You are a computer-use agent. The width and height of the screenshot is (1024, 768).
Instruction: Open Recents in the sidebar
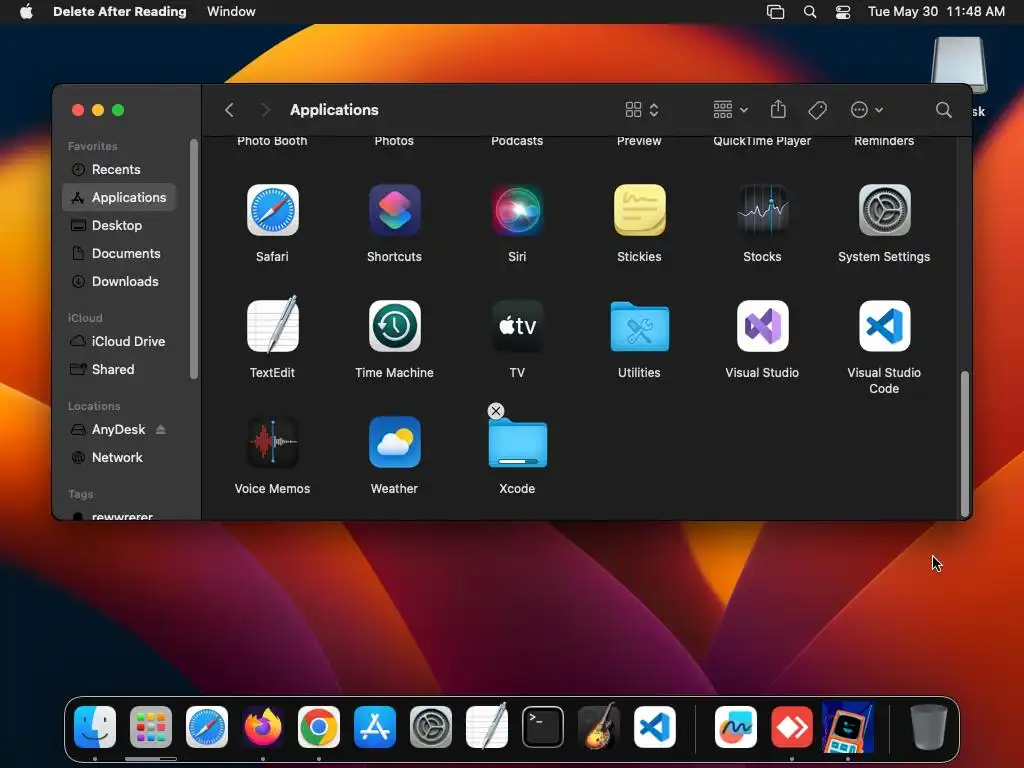click(x=119, y=169)
